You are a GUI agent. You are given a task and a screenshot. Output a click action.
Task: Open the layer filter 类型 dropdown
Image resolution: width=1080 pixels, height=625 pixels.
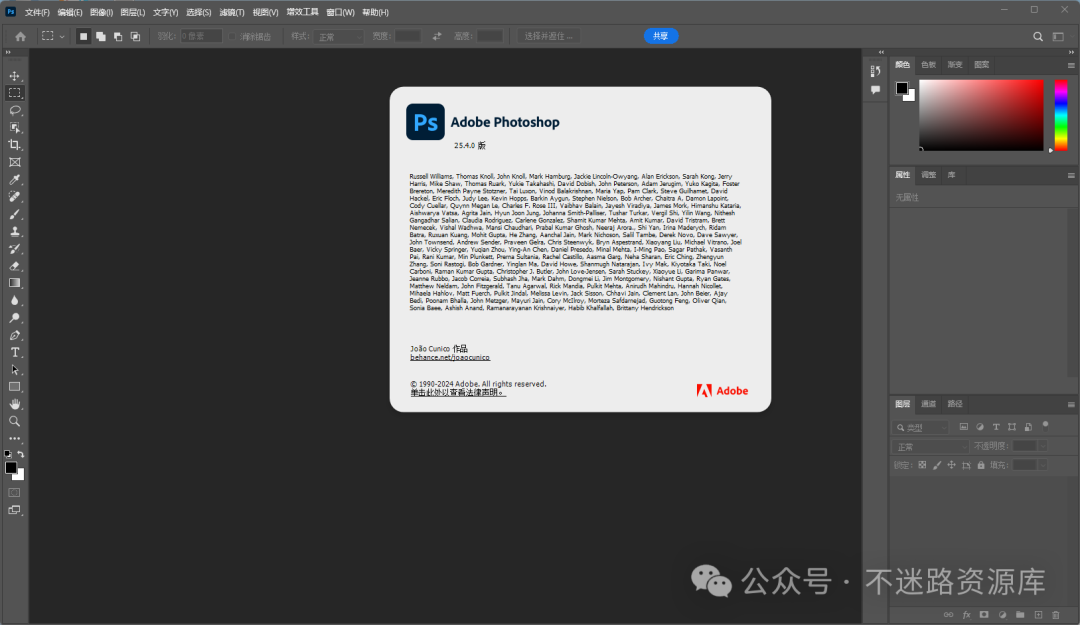pyautogui.click(x=922, y=427)
